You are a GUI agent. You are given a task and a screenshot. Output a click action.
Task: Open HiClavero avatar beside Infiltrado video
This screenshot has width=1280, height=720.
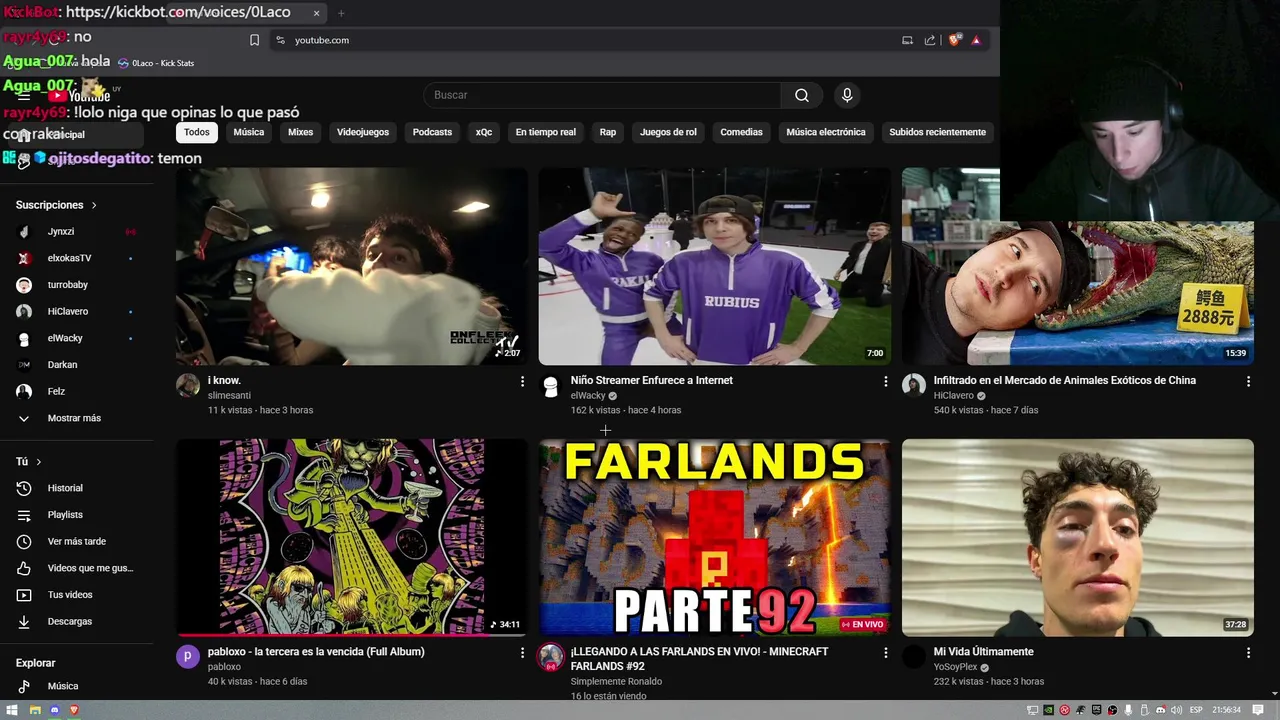(914, 386)
